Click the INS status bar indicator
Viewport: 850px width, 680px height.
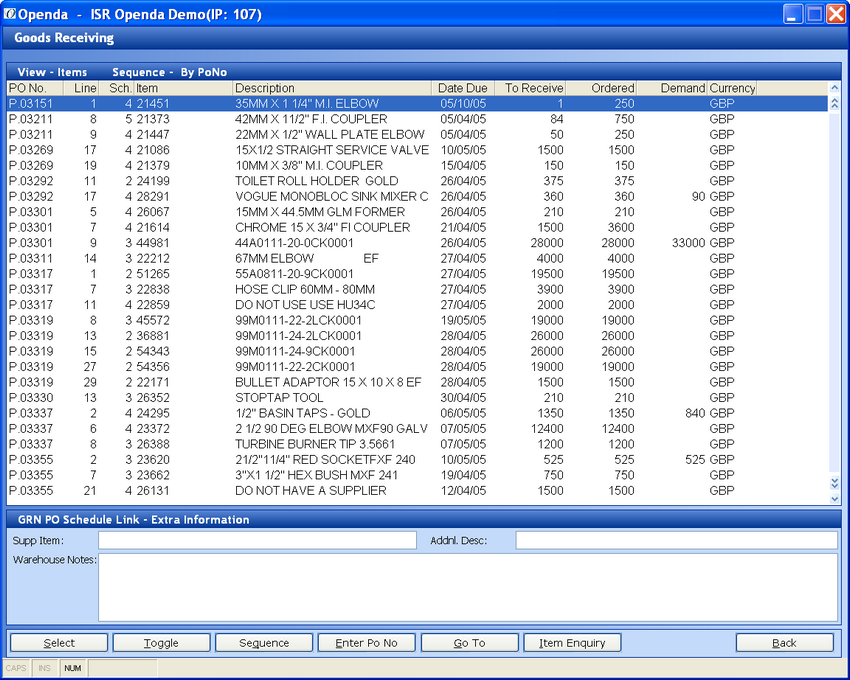(44, 668)
